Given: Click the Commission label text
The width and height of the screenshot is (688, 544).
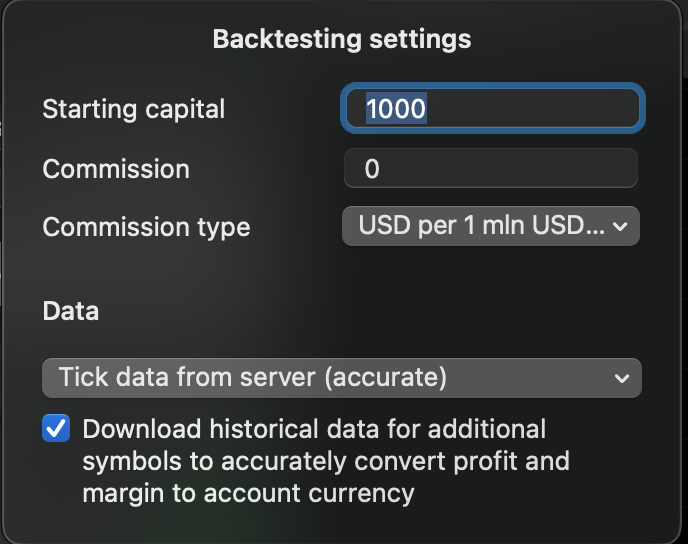Looking at the screenshot, I should tap(116, 169).
